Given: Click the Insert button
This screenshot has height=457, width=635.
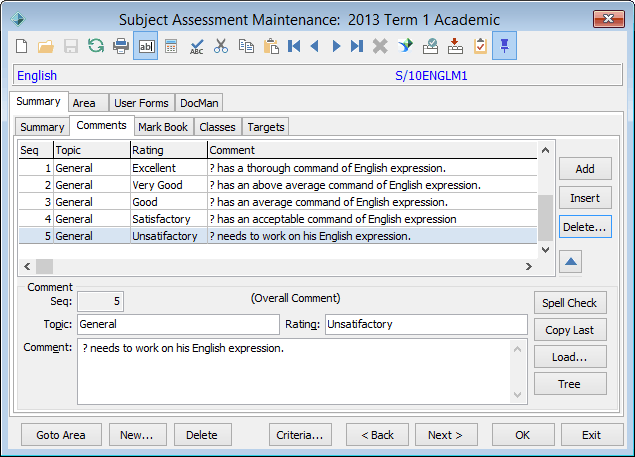Looking at the screenshot, I should click(585, 198).
